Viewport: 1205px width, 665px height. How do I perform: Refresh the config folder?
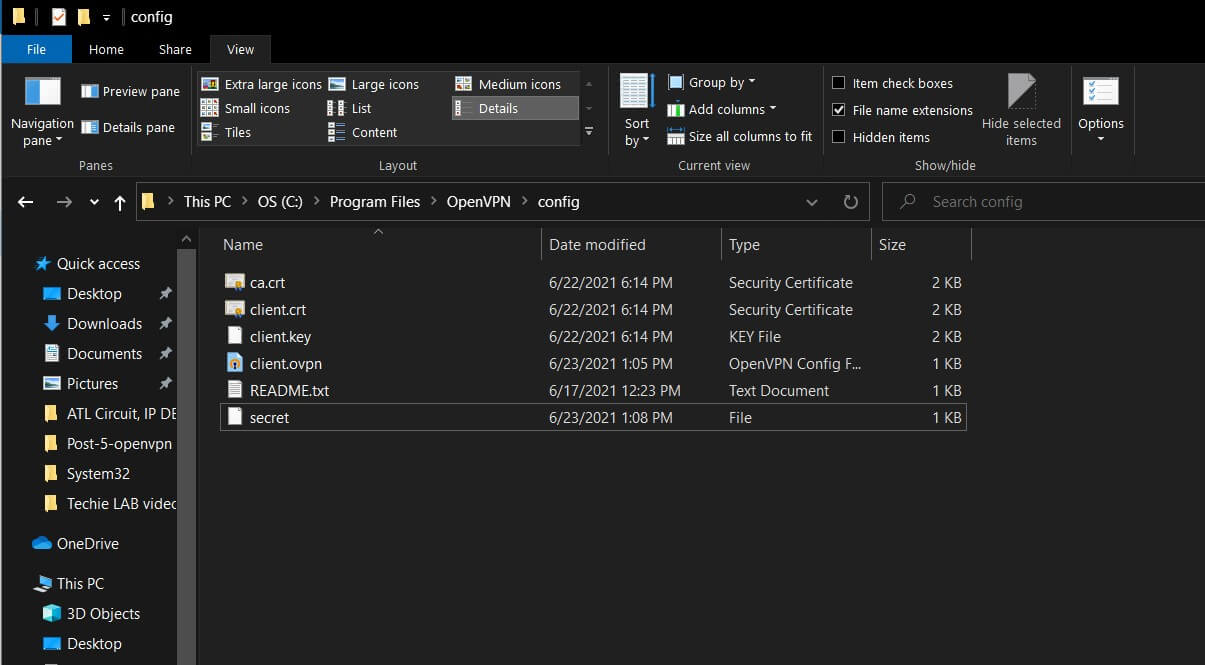pos(851,202)
